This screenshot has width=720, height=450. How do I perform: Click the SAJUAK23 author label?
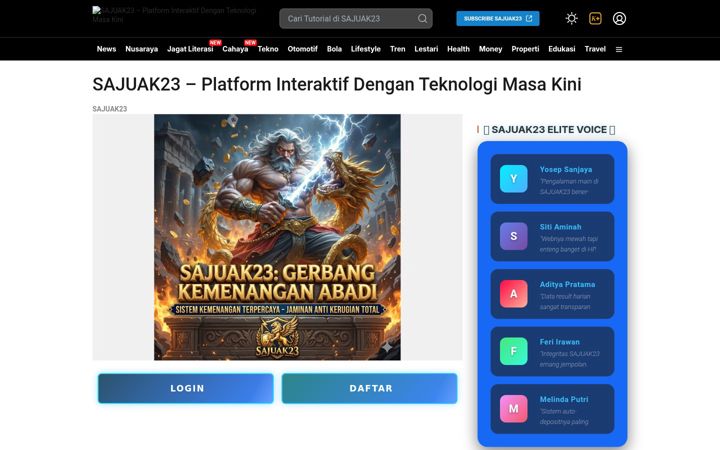pos(110,109)
